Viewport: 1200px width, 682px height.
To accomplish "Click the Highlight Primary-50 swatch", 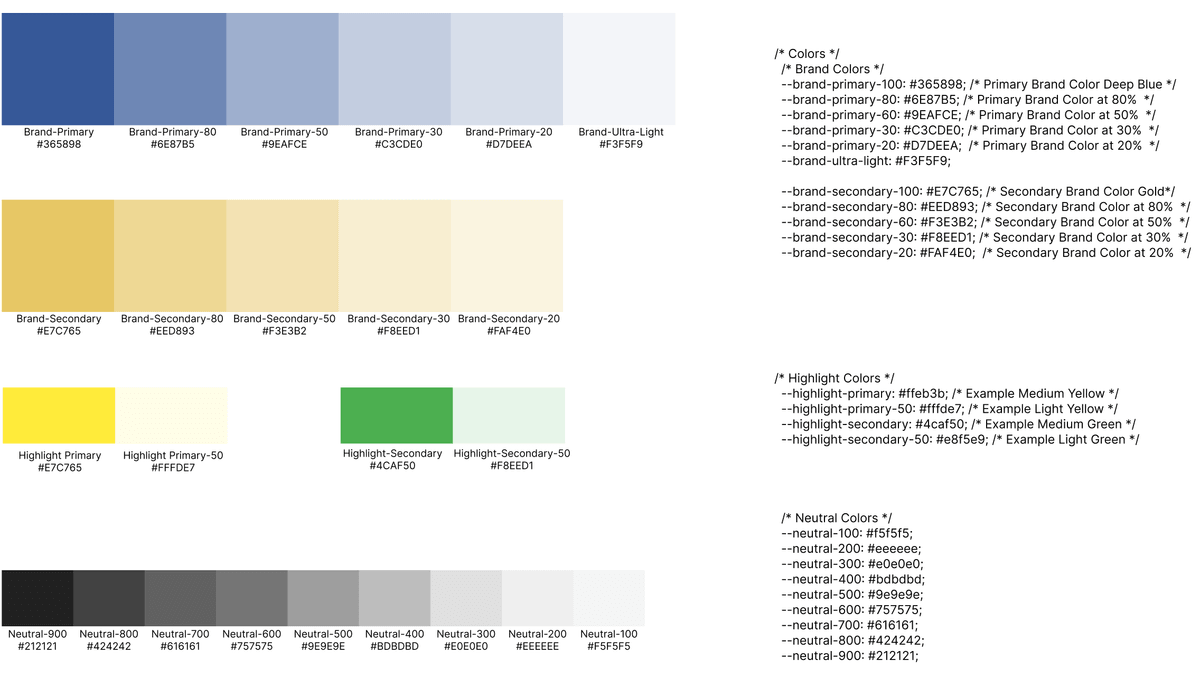I will 171,416.
